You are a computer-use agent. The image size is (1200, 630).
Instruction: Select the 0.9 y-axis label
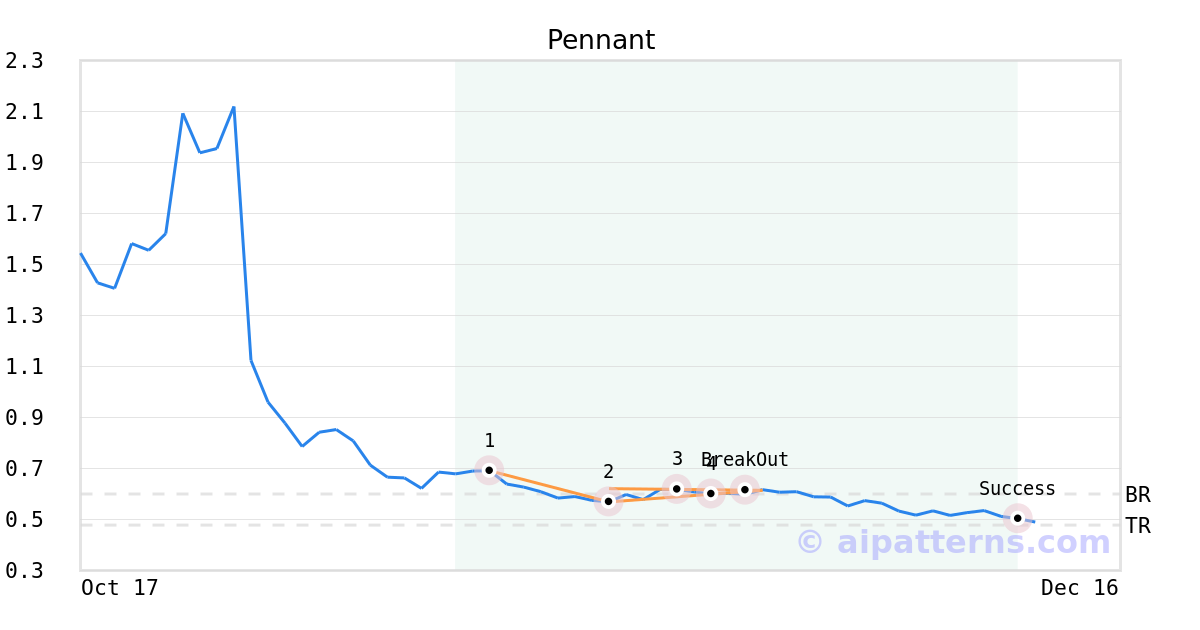25,418
